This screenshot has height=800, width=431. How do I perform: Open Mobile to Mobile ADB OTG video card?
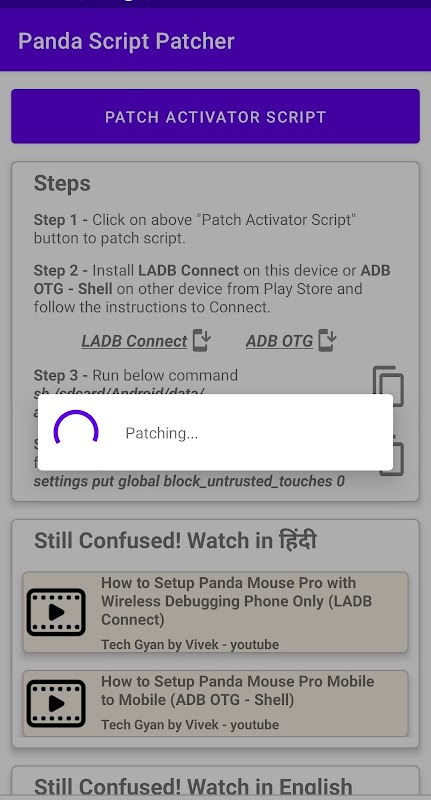pos(215,704)
